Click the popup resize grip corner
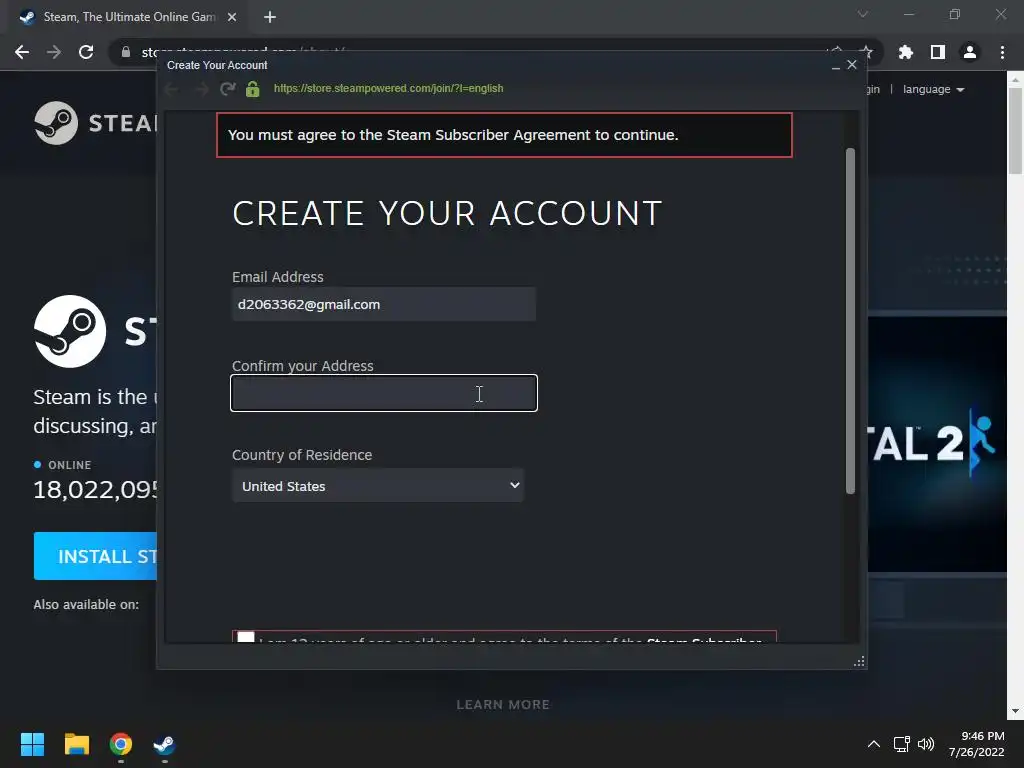The width and height of the screenshot is (1024, 768). [x=859, y=662]
